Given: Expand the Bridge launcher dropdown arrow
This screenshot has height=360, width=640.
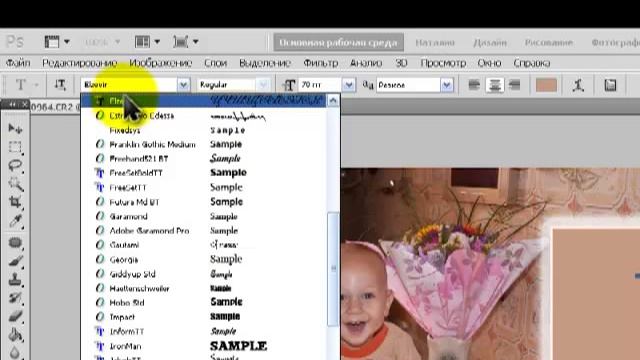Looking at the screenshot, I should coord(67,42).
